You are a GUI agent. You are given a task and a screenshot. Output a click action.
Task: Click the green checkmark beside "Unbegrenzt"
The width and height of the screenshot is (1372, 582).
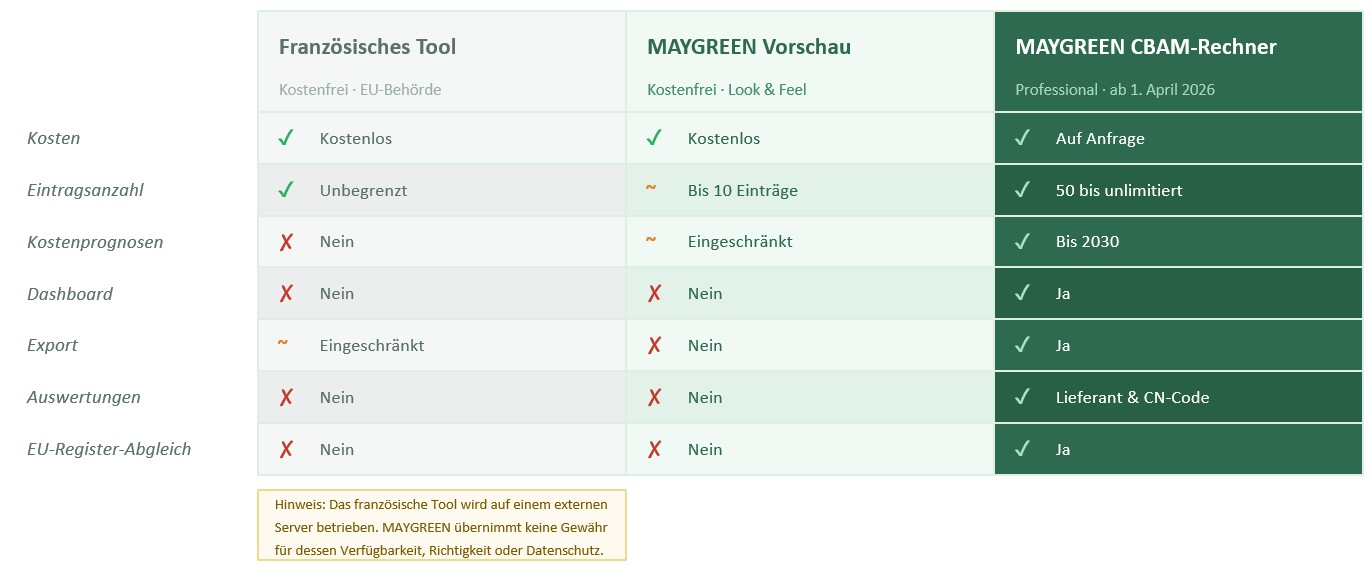click(x=286, y=190)
